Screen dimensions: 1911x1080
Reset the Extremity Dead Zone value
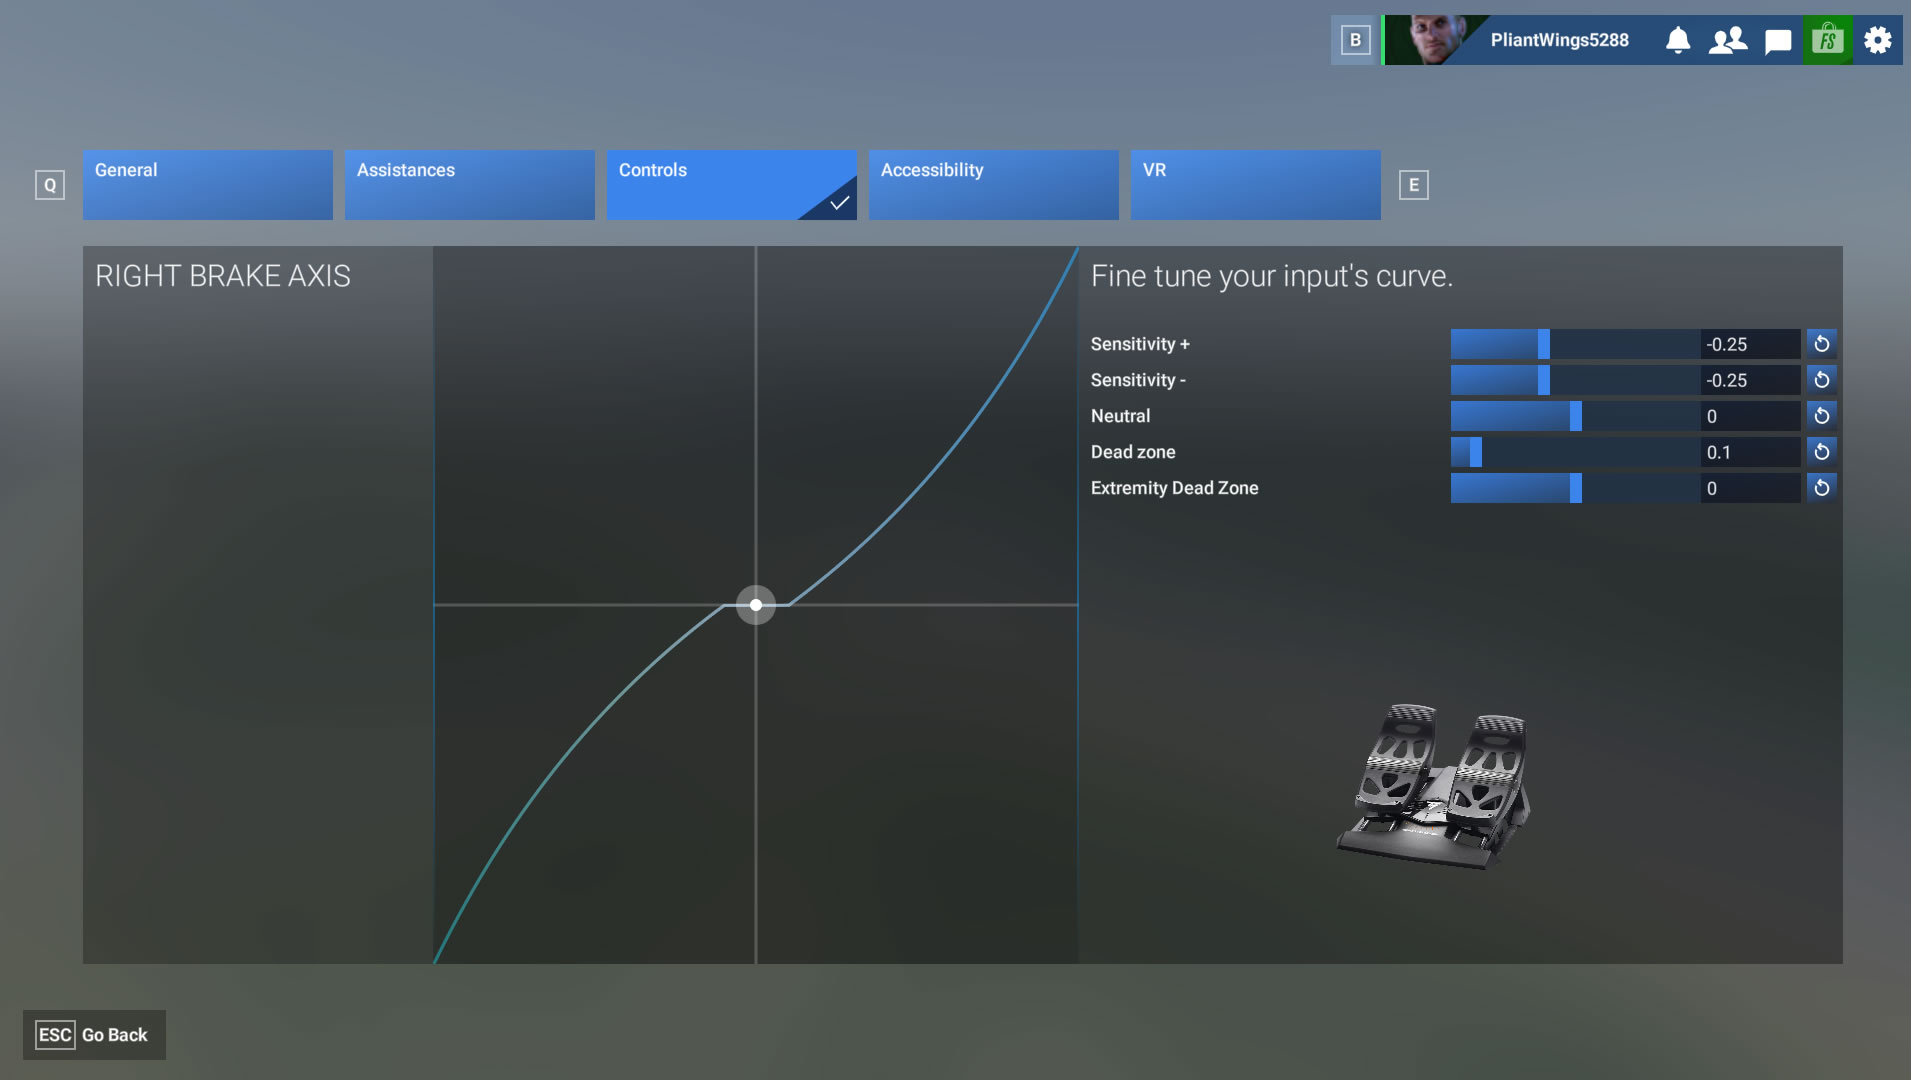point(1821,488)
